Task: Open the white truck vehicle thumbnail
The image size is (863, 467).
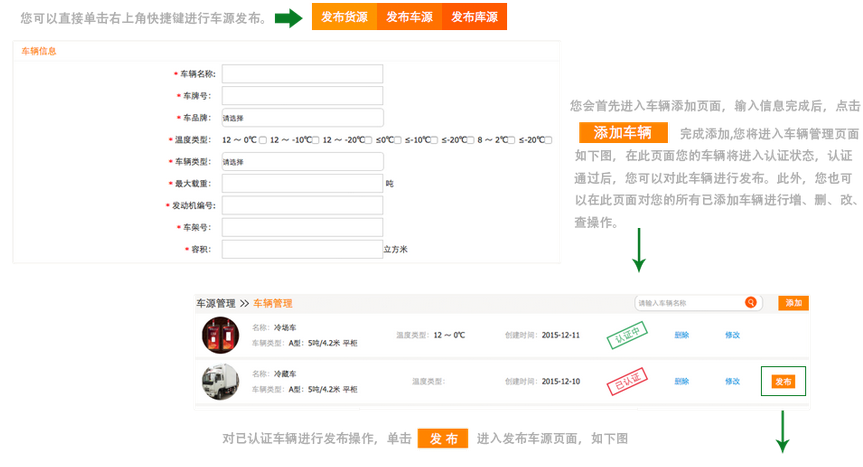Action: pyautogui.click(x=220, y=381)
